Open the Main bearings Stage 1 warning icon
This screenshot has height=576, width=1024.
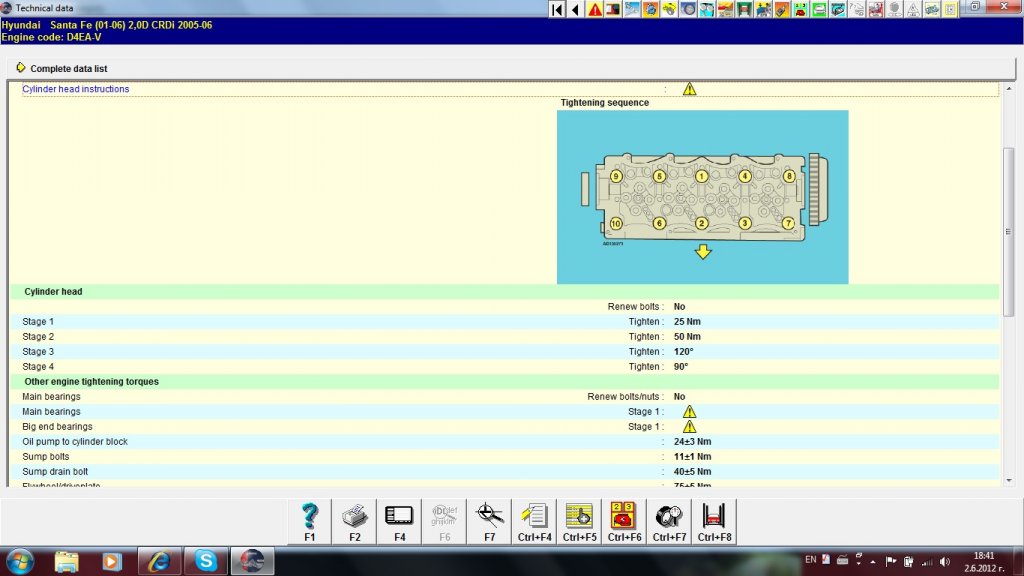(x=689, y=412)
